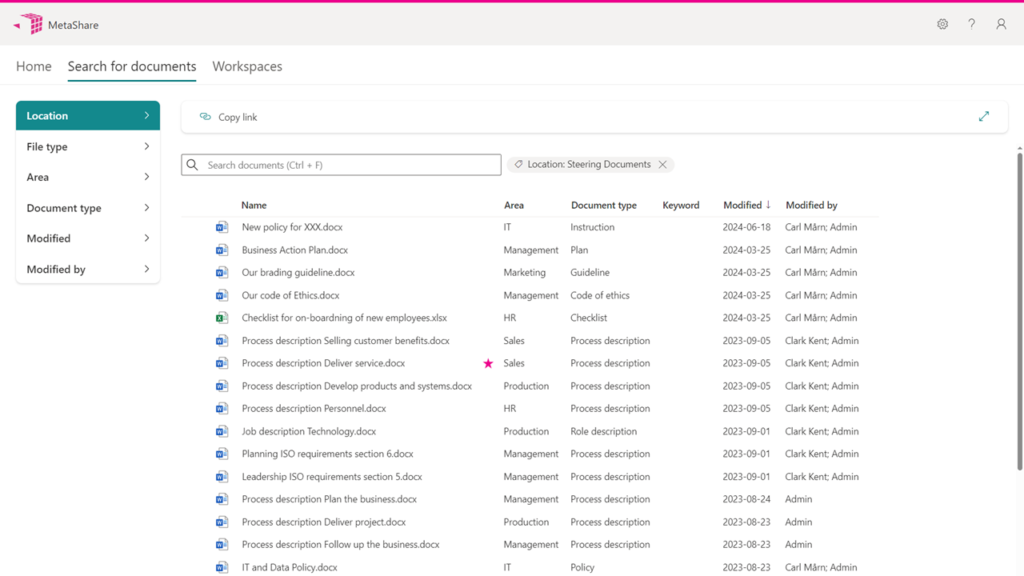The width and height of the screenshot is (1024, 576).
Task: Click Word icon for IT and Data Policy.docx
Action: tap(222, 568)
